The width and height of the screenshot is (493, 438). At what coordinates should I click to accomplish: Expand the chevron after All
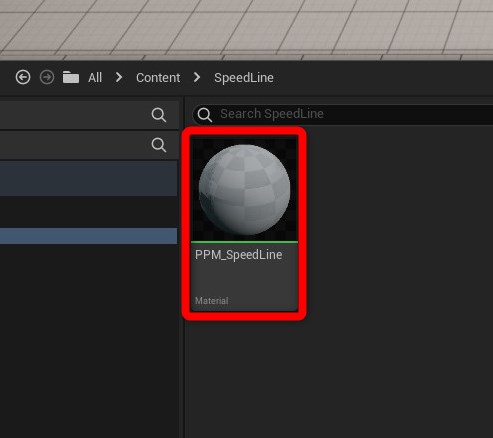pyautogui.click(x=119, y=77)
